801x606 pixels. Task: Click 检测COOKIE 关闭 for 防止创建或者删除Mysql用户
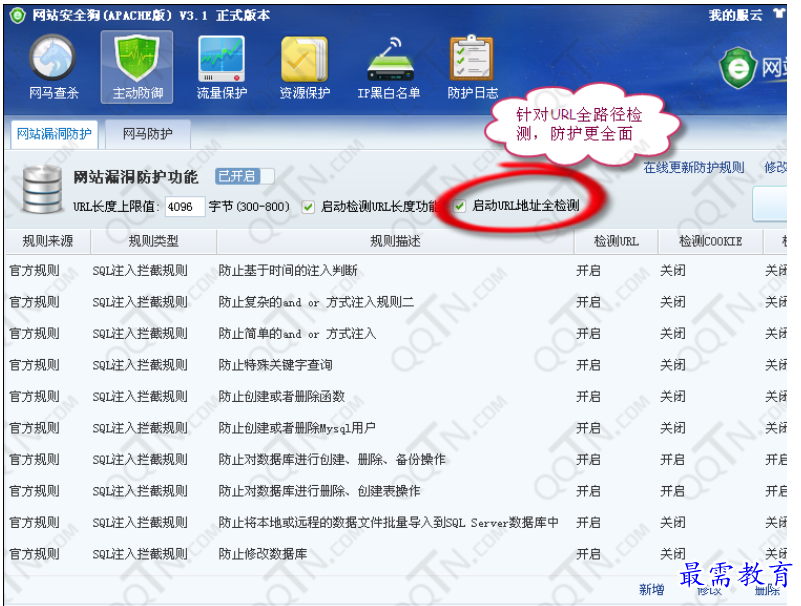[673, 428]
